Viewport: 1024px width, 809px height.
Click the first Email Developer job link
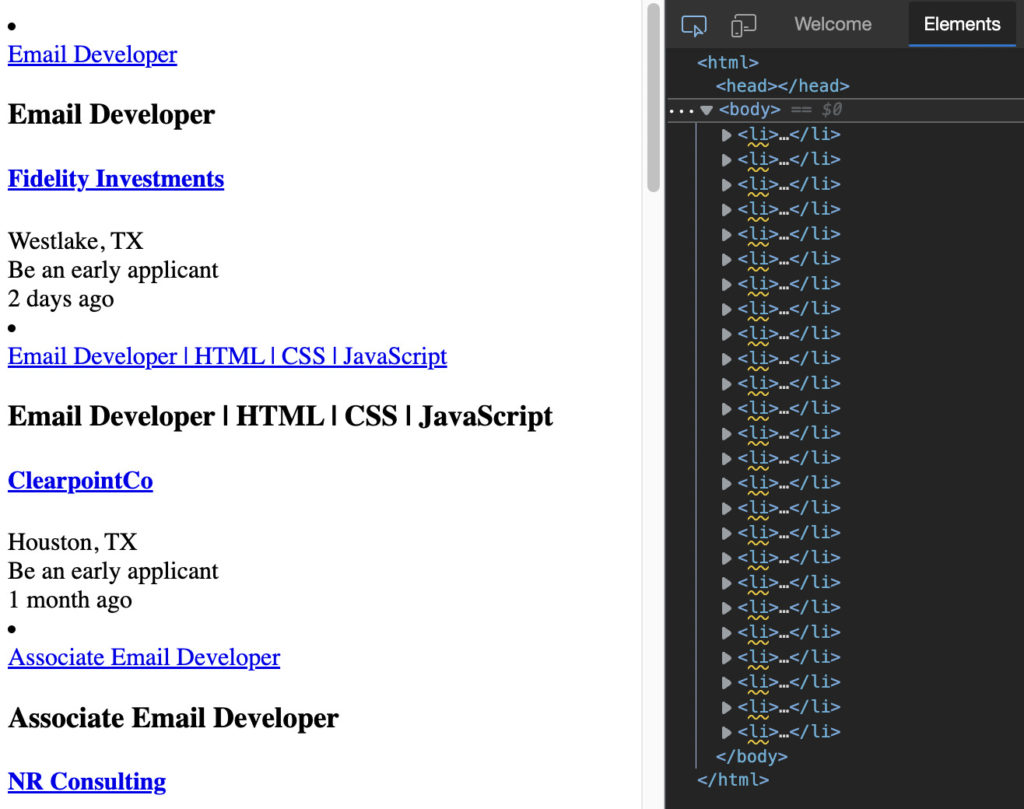tap(92, 54)
